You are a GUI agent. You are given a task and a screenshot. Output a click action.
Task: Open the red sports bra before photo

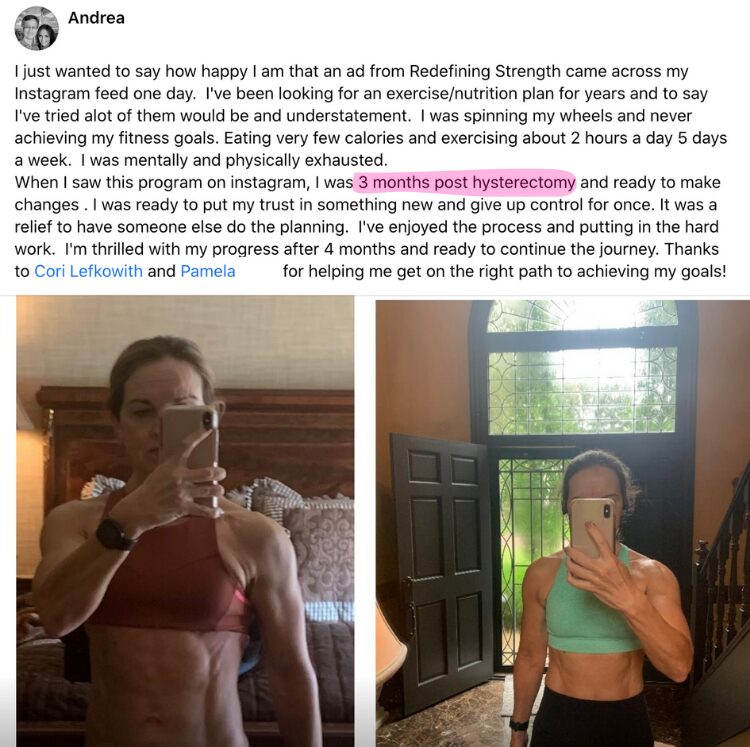(x=185, y=521)
